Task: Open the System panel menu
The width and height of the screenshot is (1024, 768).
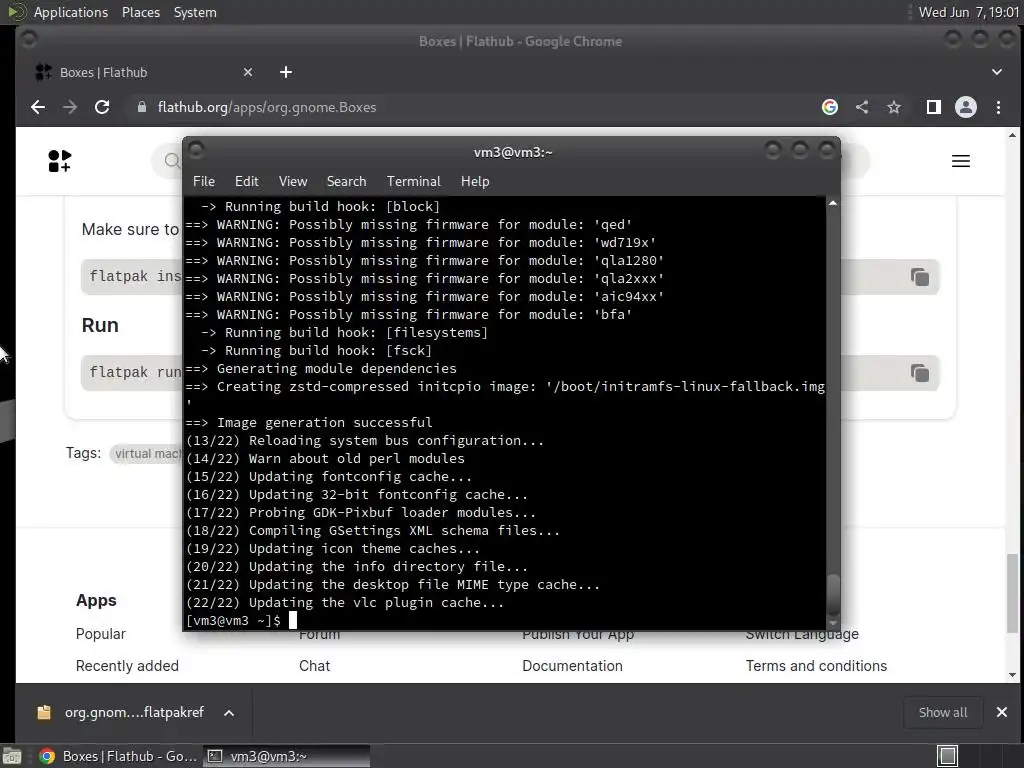Action: tap(195, 12)
